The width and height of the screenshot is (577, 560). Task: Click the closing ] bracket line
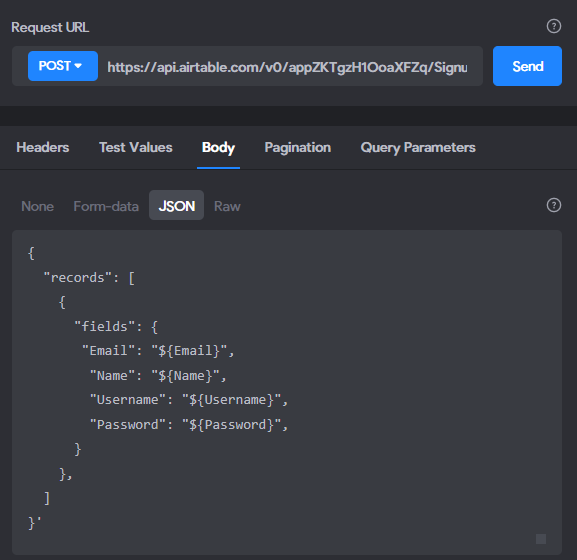coord(47,498)
